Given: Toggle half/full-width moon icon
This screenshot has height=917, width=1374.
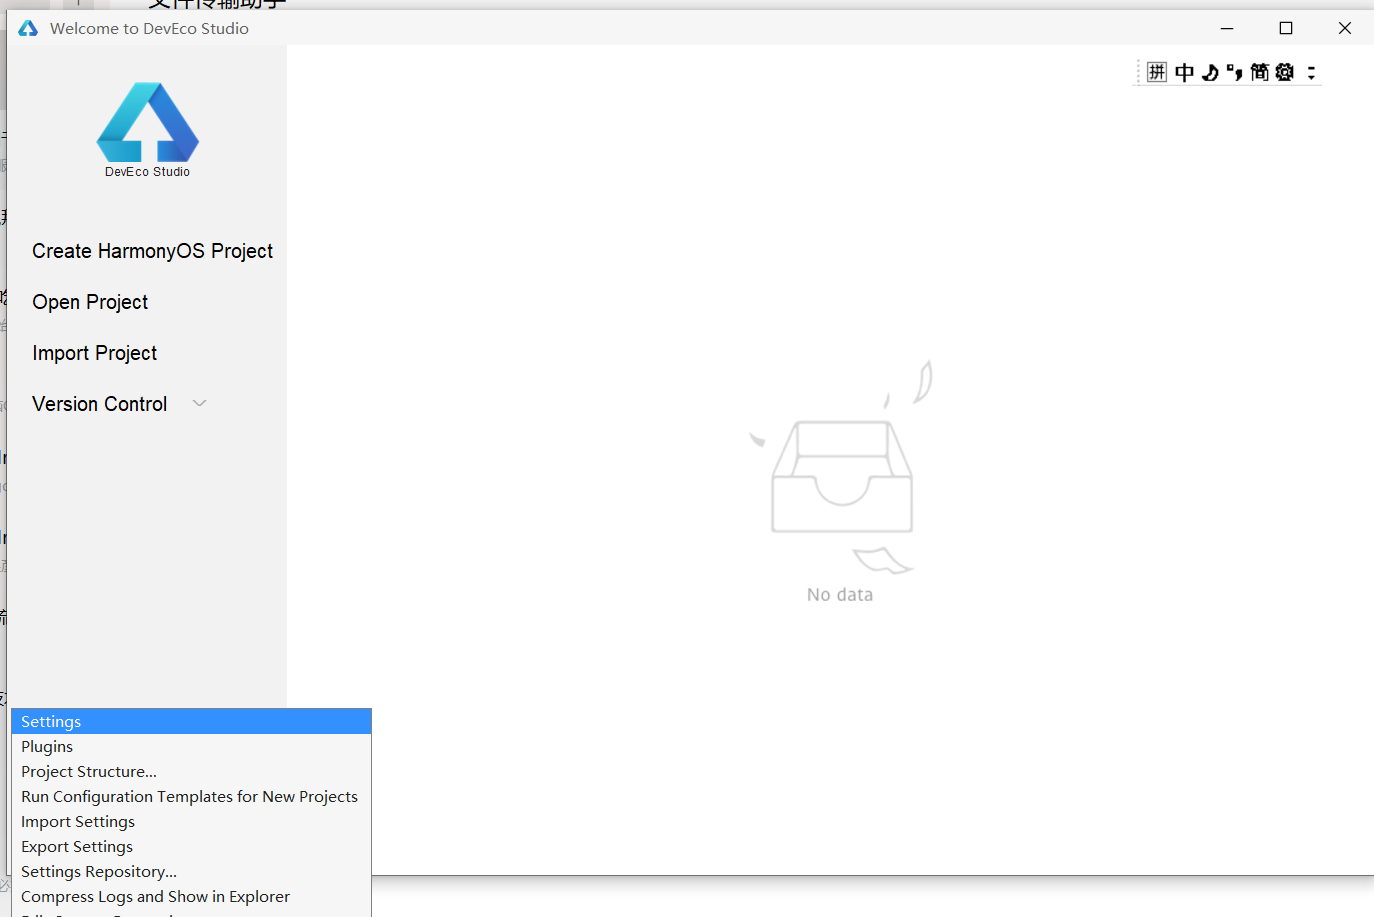Looking at the screenshot, I should pyautogui.click(x=1210, y=72).
